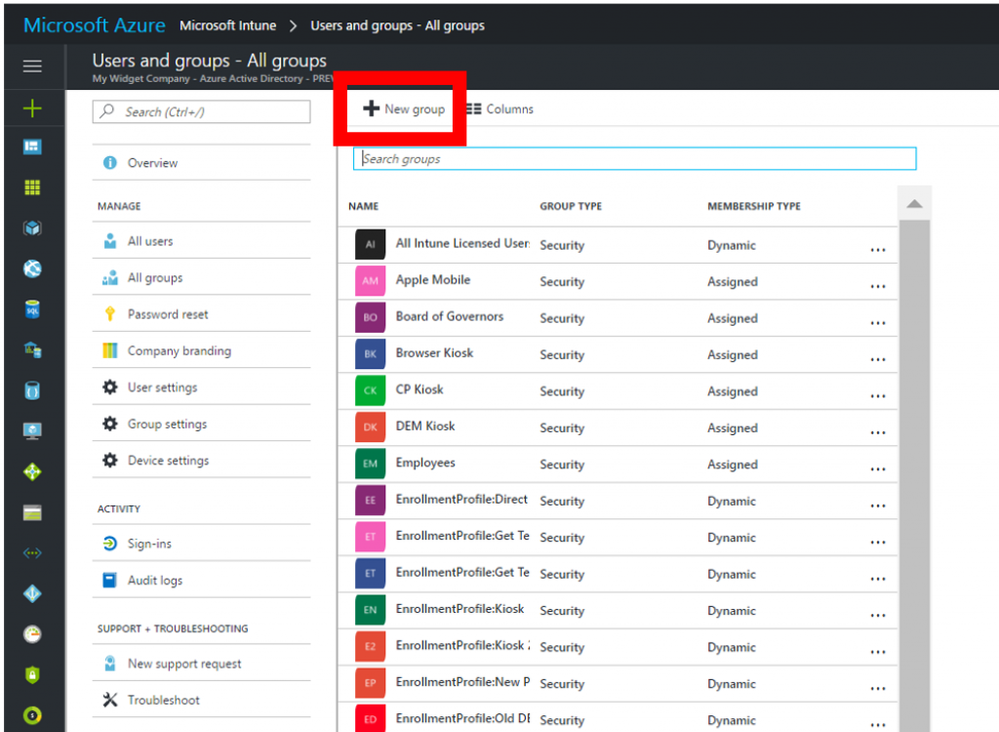
Task: Click the BK avatar for Browser Kiosk
Action: (x=370, y=354)
